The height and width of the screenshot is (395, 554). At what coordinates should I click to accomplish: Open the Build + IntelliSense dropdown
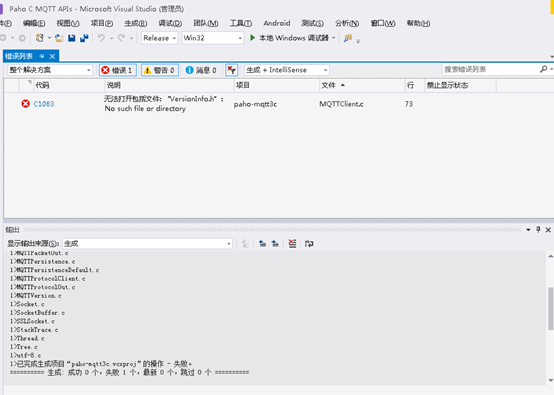tap(287, 70)
